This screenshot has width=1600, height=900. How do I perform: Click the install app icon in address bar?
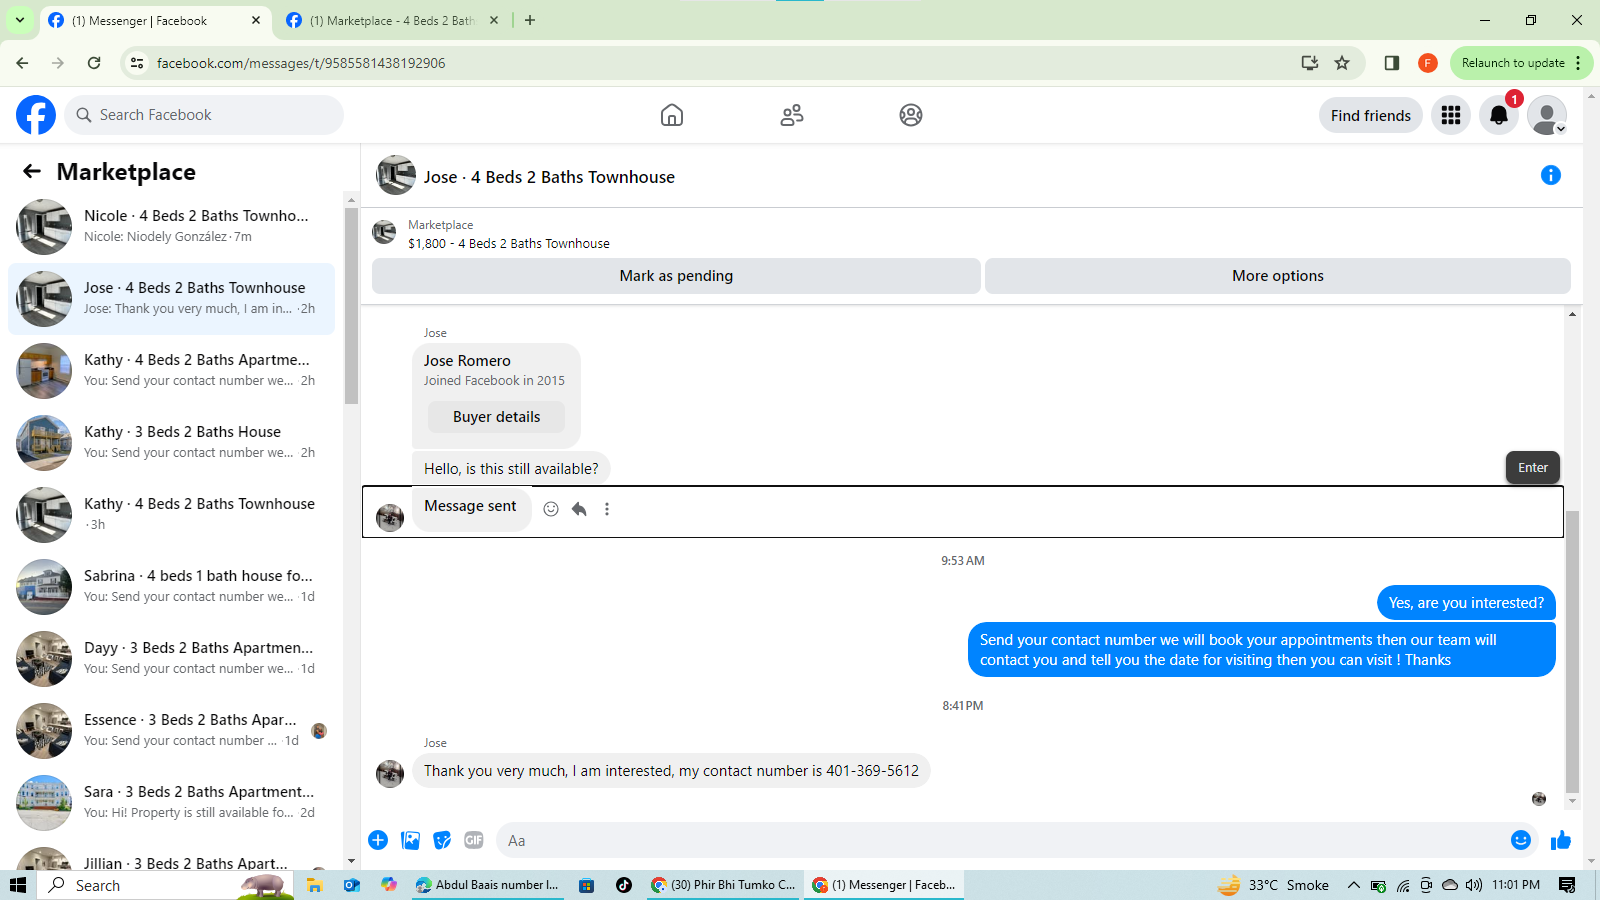coord(1309,63)
